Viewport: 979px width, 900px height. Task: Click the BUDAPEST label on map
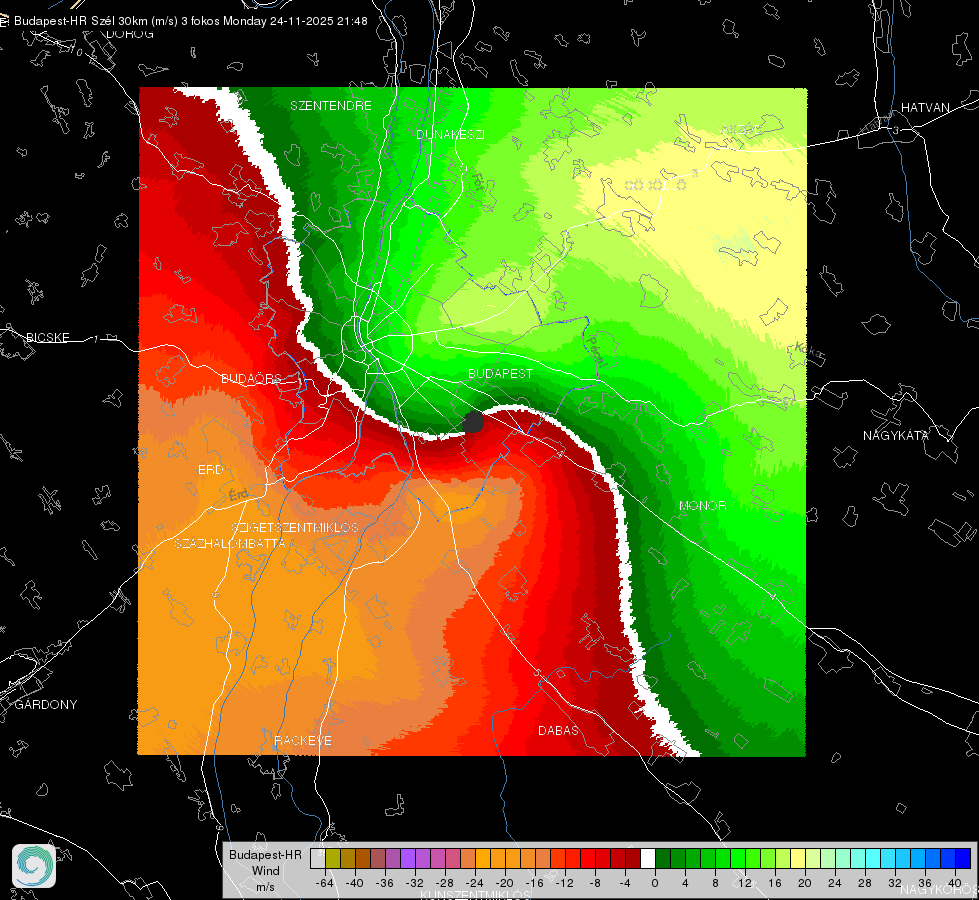click(x=500, y=373)
